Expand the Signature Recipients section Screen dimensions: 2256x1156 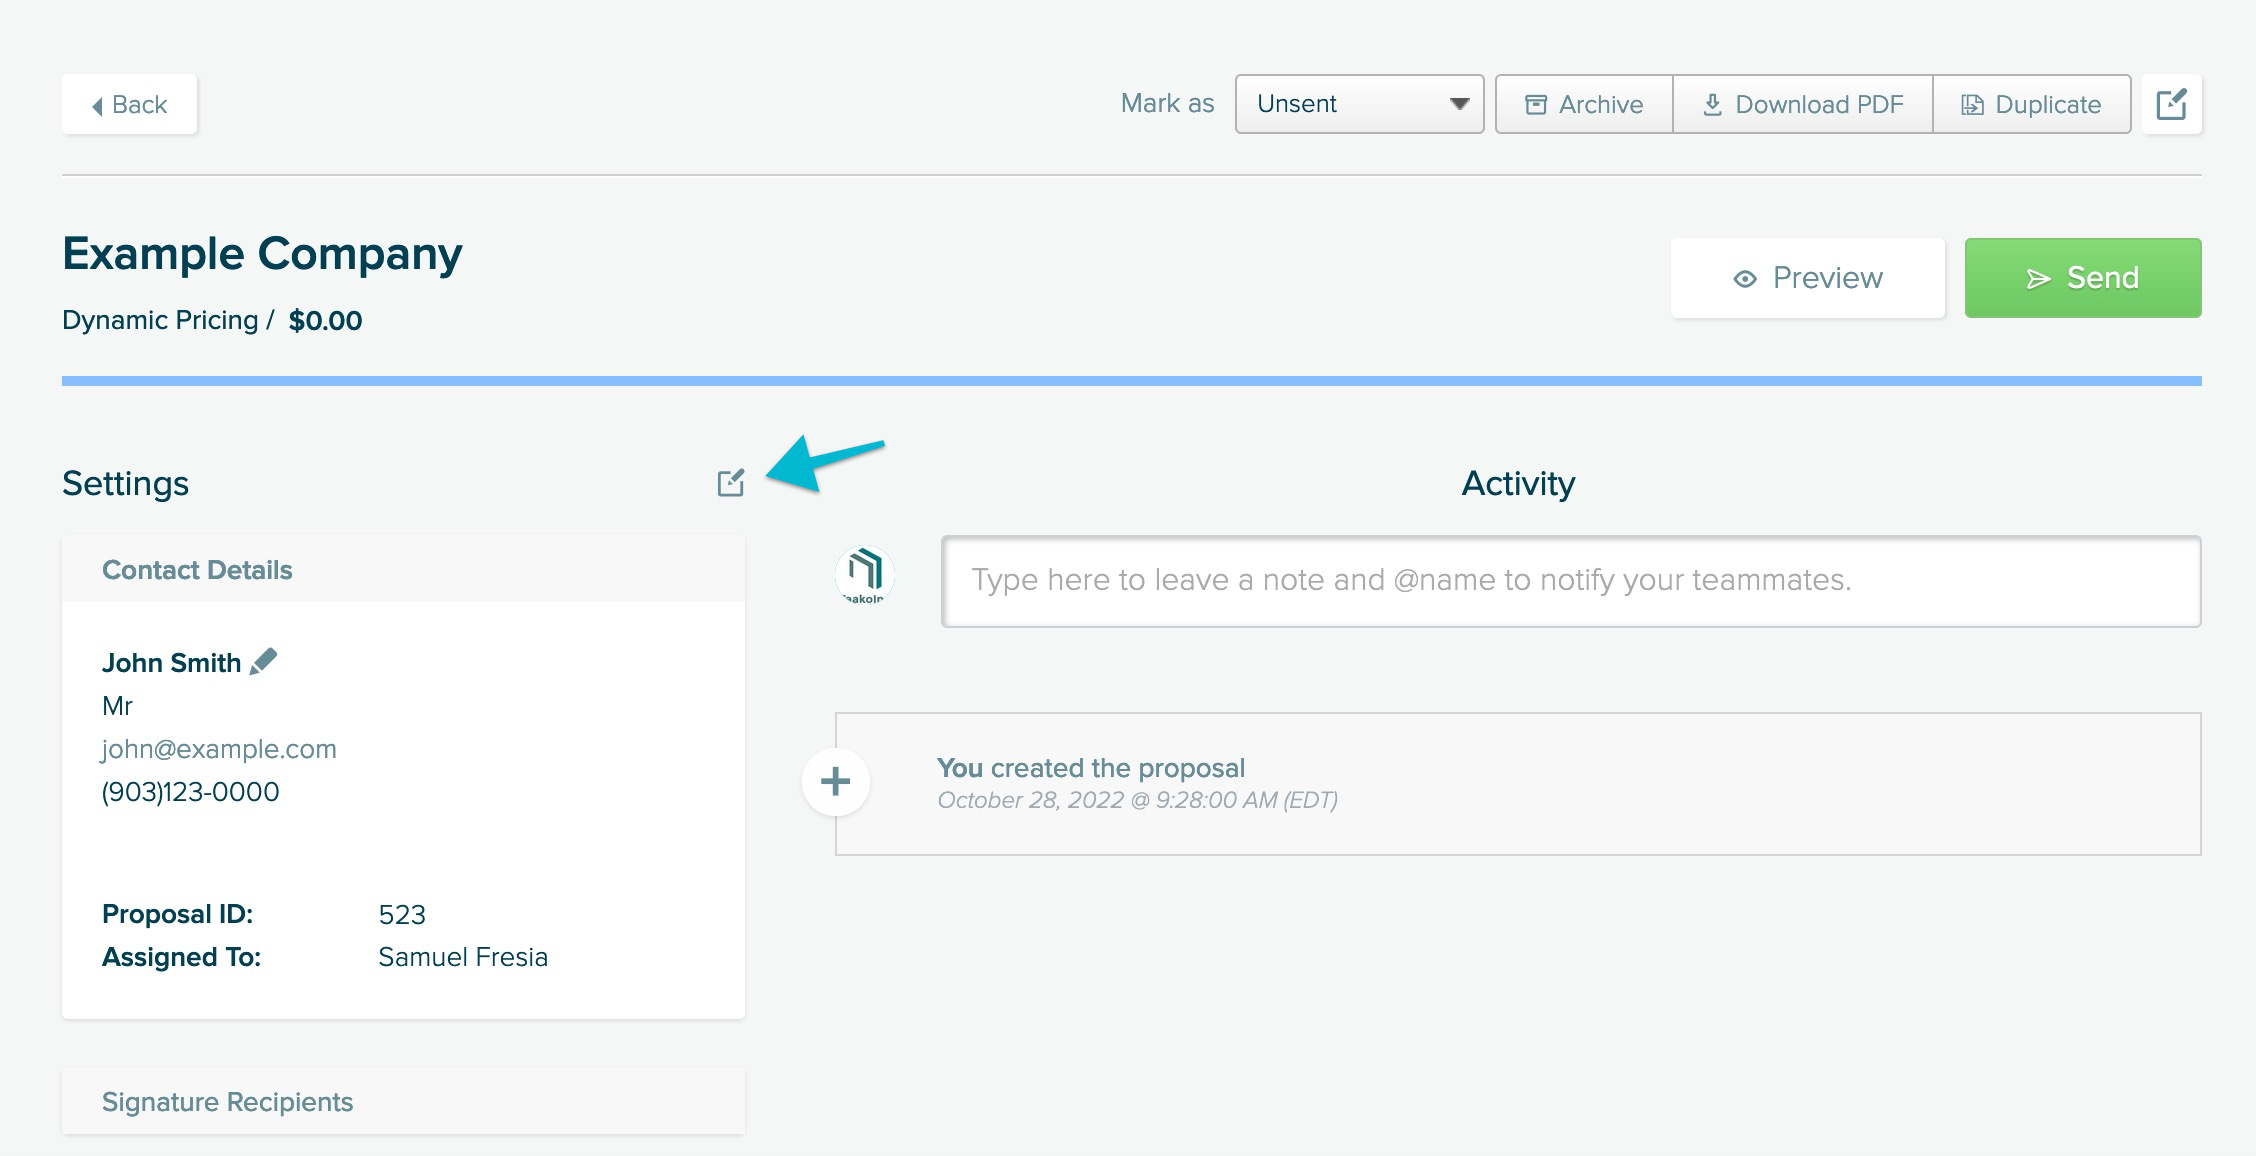[226, 1101]
